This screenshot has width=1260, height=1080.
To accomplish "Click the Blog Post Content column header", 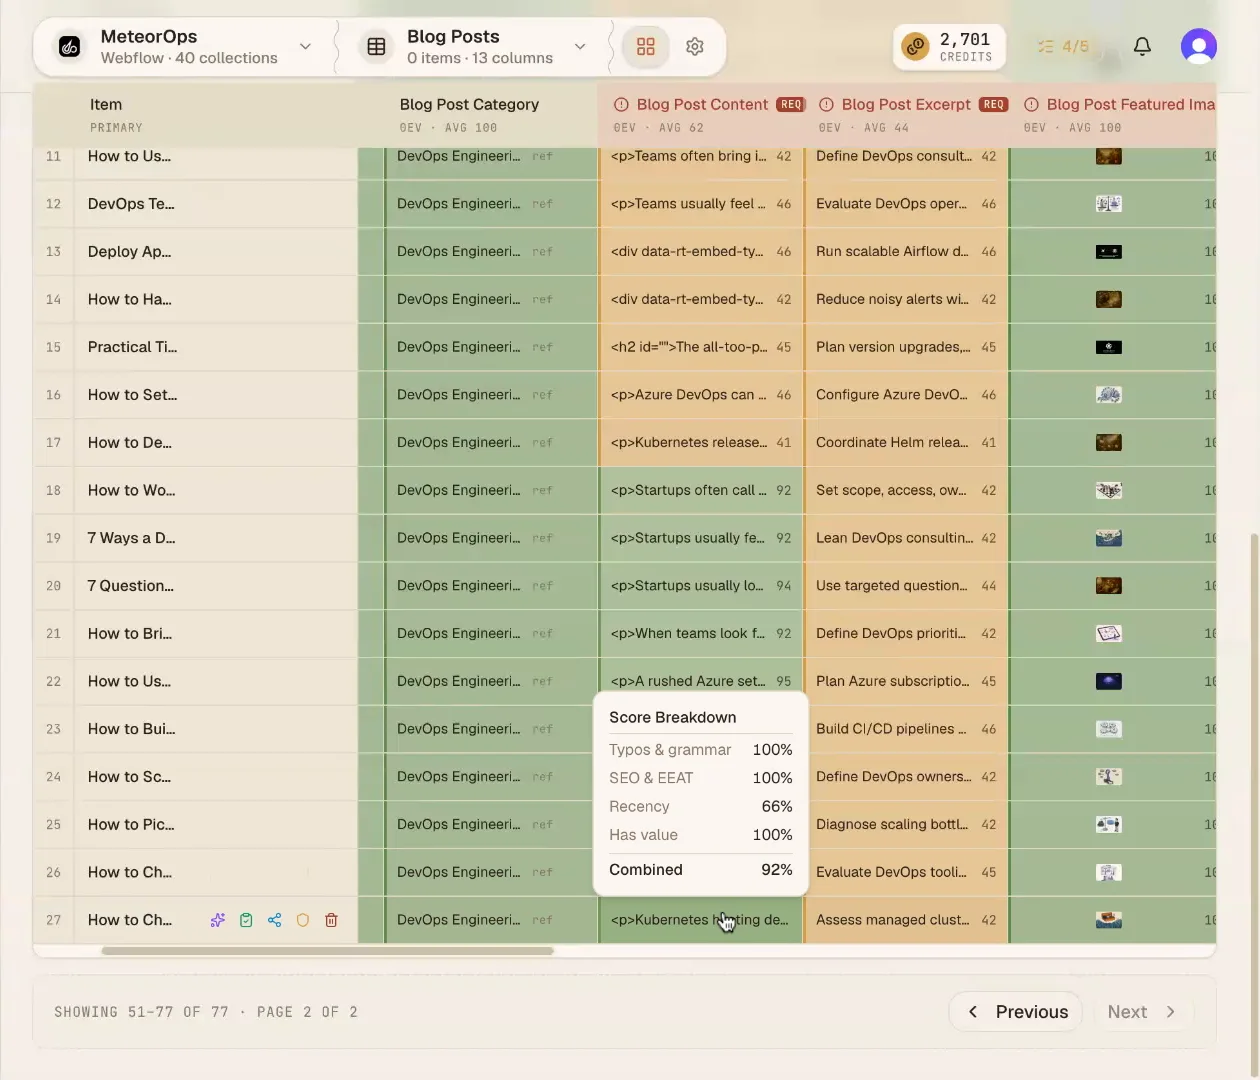I will click(x=702, y=104).
